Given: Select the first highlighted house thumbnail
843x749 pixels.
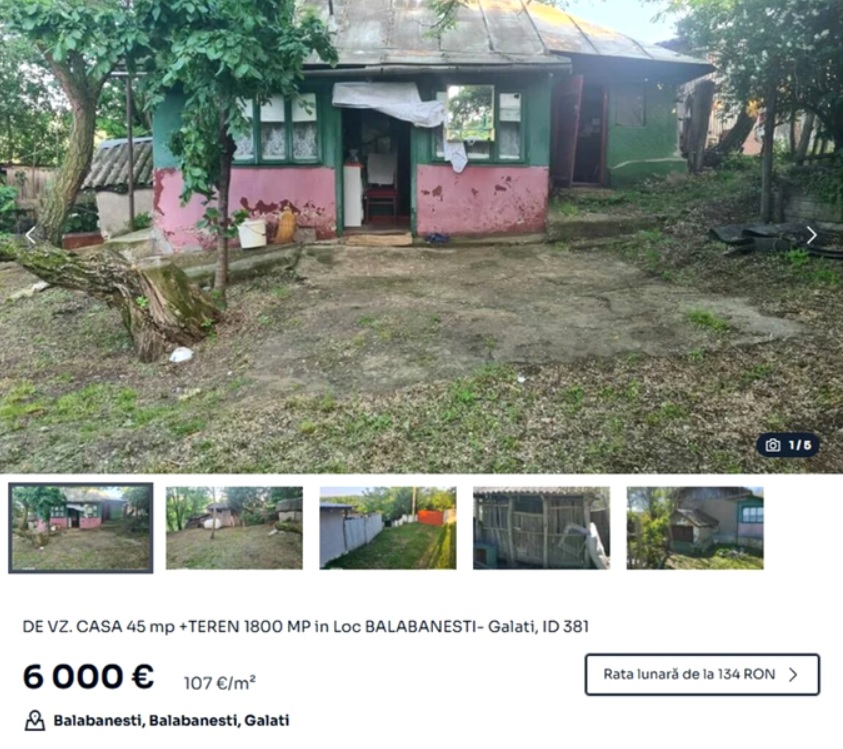Looking at the screenshot, I should (81, 528).
